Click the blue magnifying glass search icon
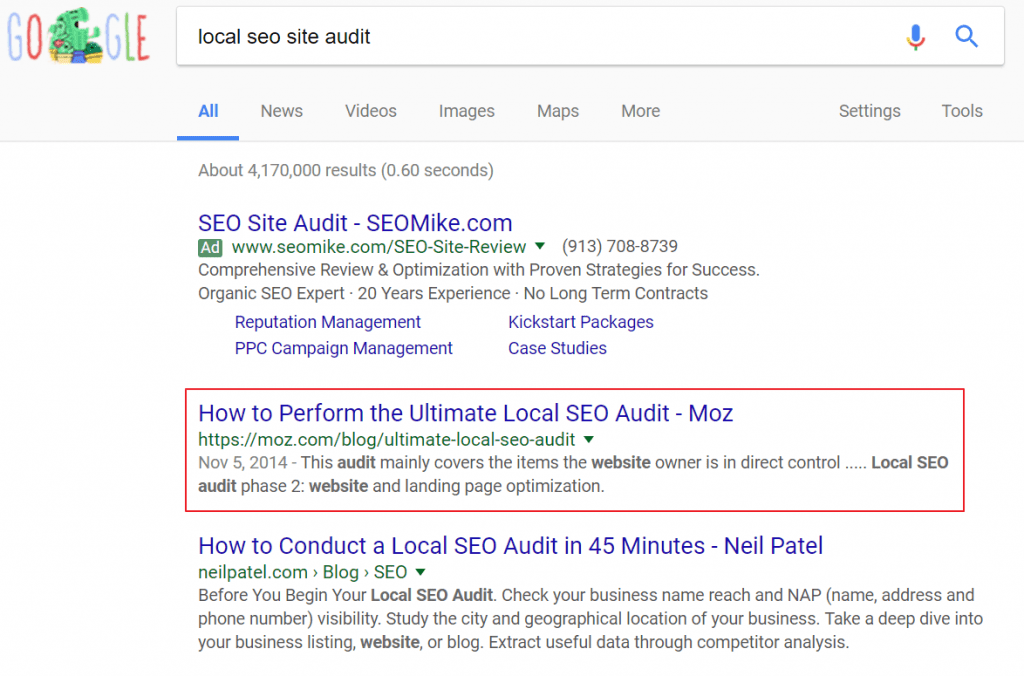1024x676 pixels. click(966, 36)
